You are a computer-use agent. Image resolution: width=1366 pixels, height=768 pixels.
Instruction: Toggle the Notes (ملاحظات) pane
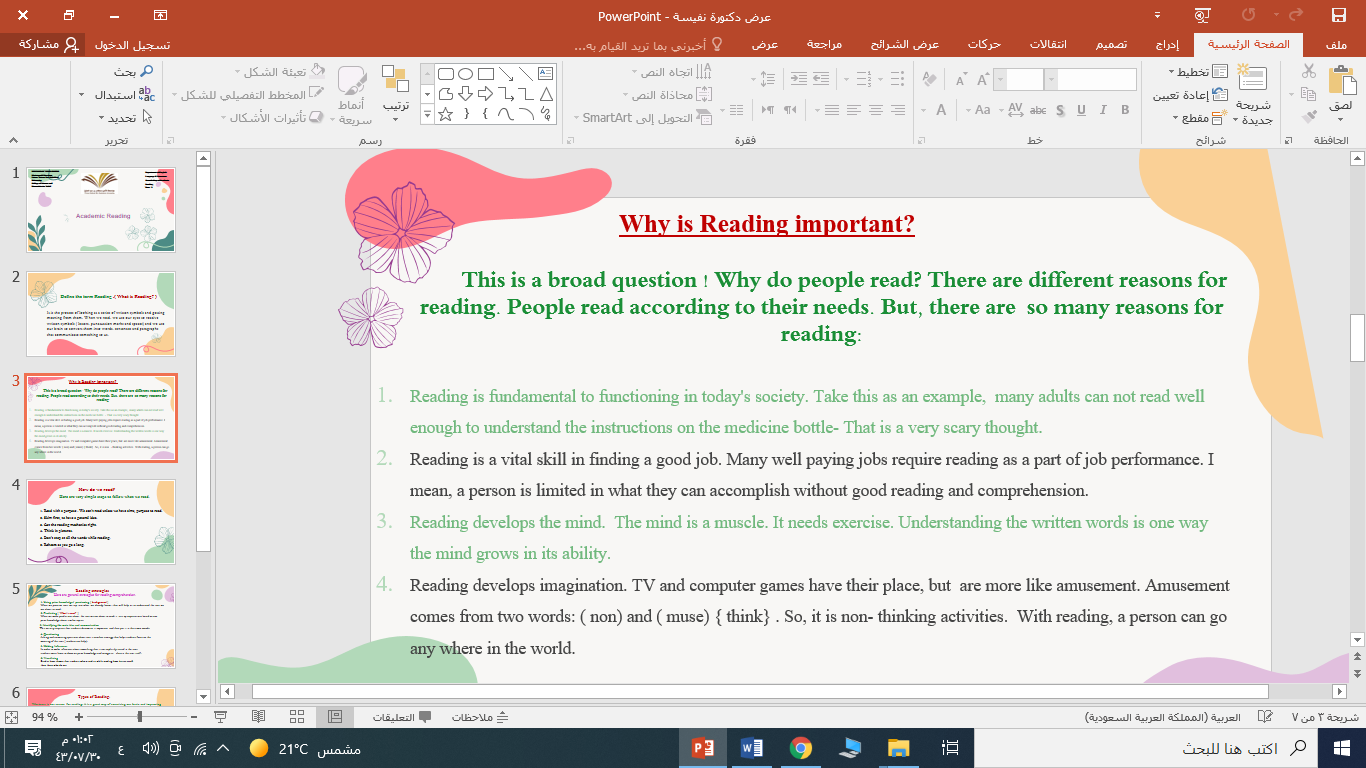tap(481, 717)
